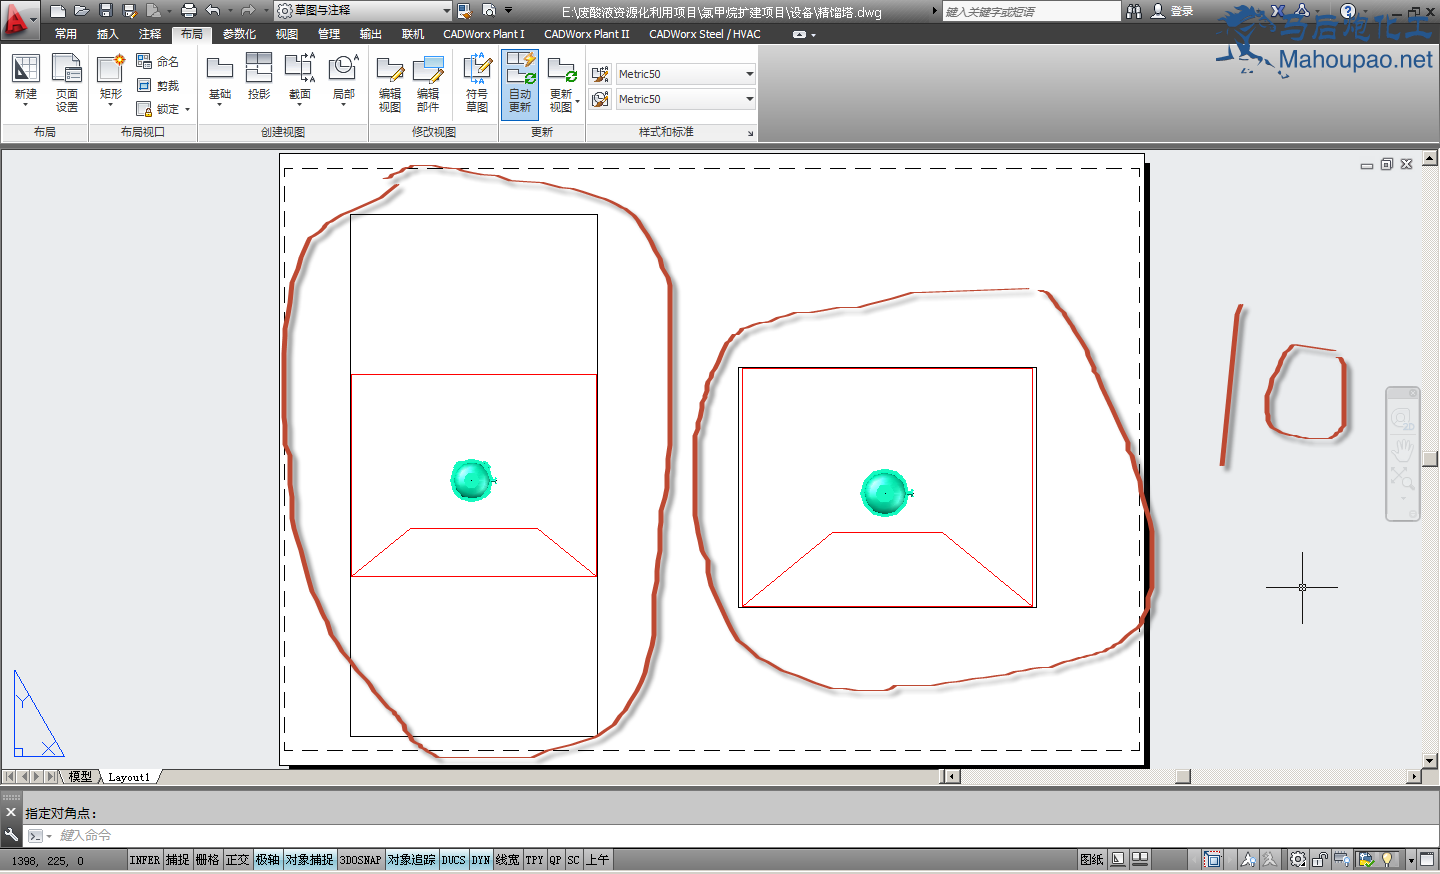Switch to the 注释 ribbon tab
1440x874 pixels.
(x=149, y=34)
